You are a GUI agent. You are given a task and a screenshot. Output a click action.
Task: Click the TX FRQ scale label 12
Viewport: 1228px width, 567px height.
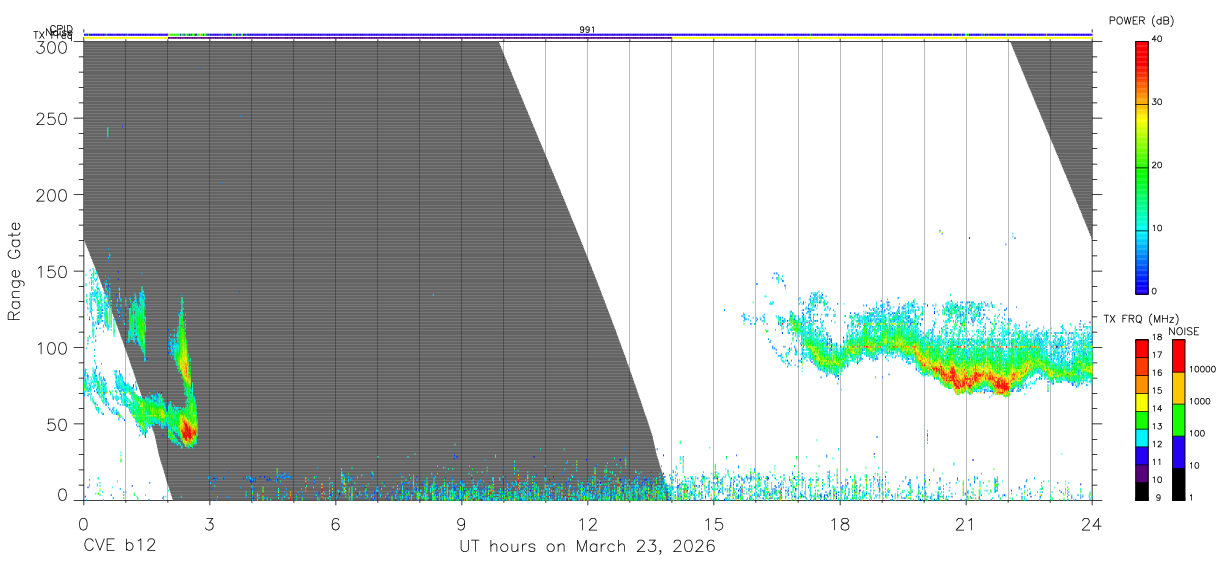coord(1157,443)
